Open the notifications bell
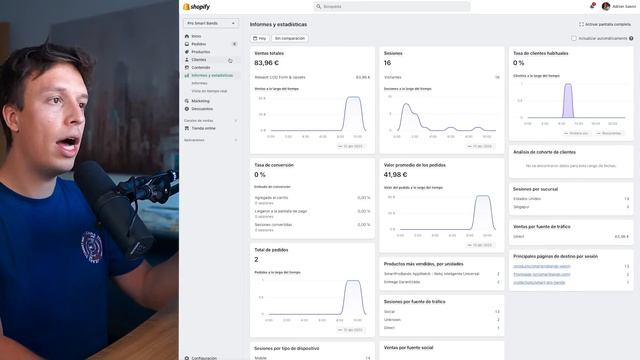Screen dimensions: 640x360 (592, 6)
